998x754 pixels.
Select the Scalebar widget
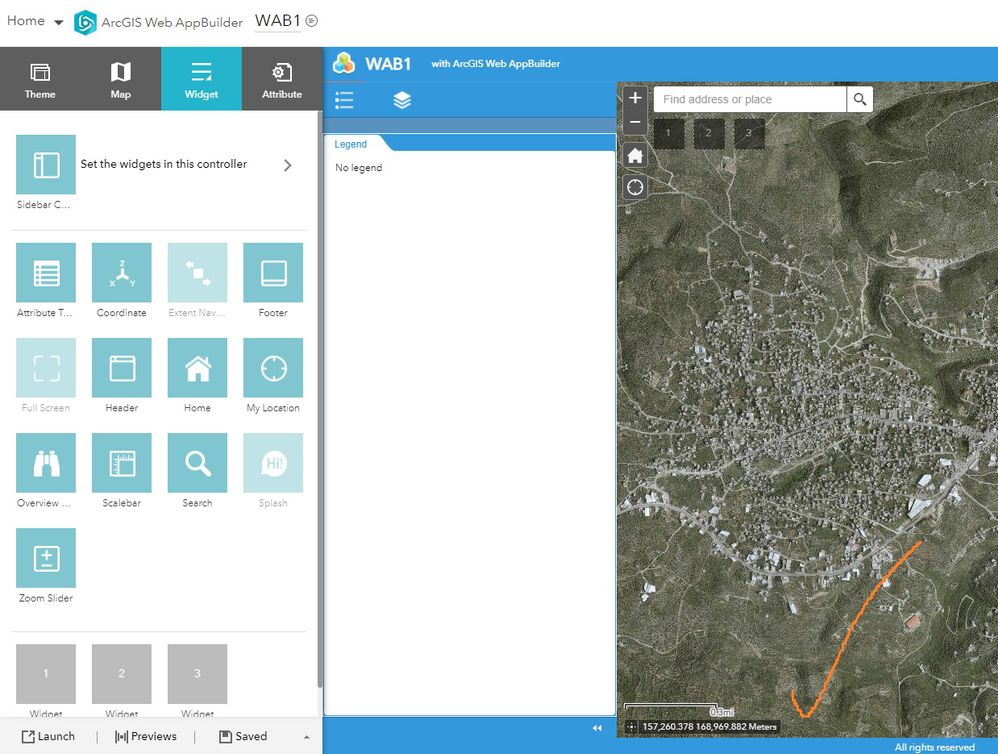[122, 463]
